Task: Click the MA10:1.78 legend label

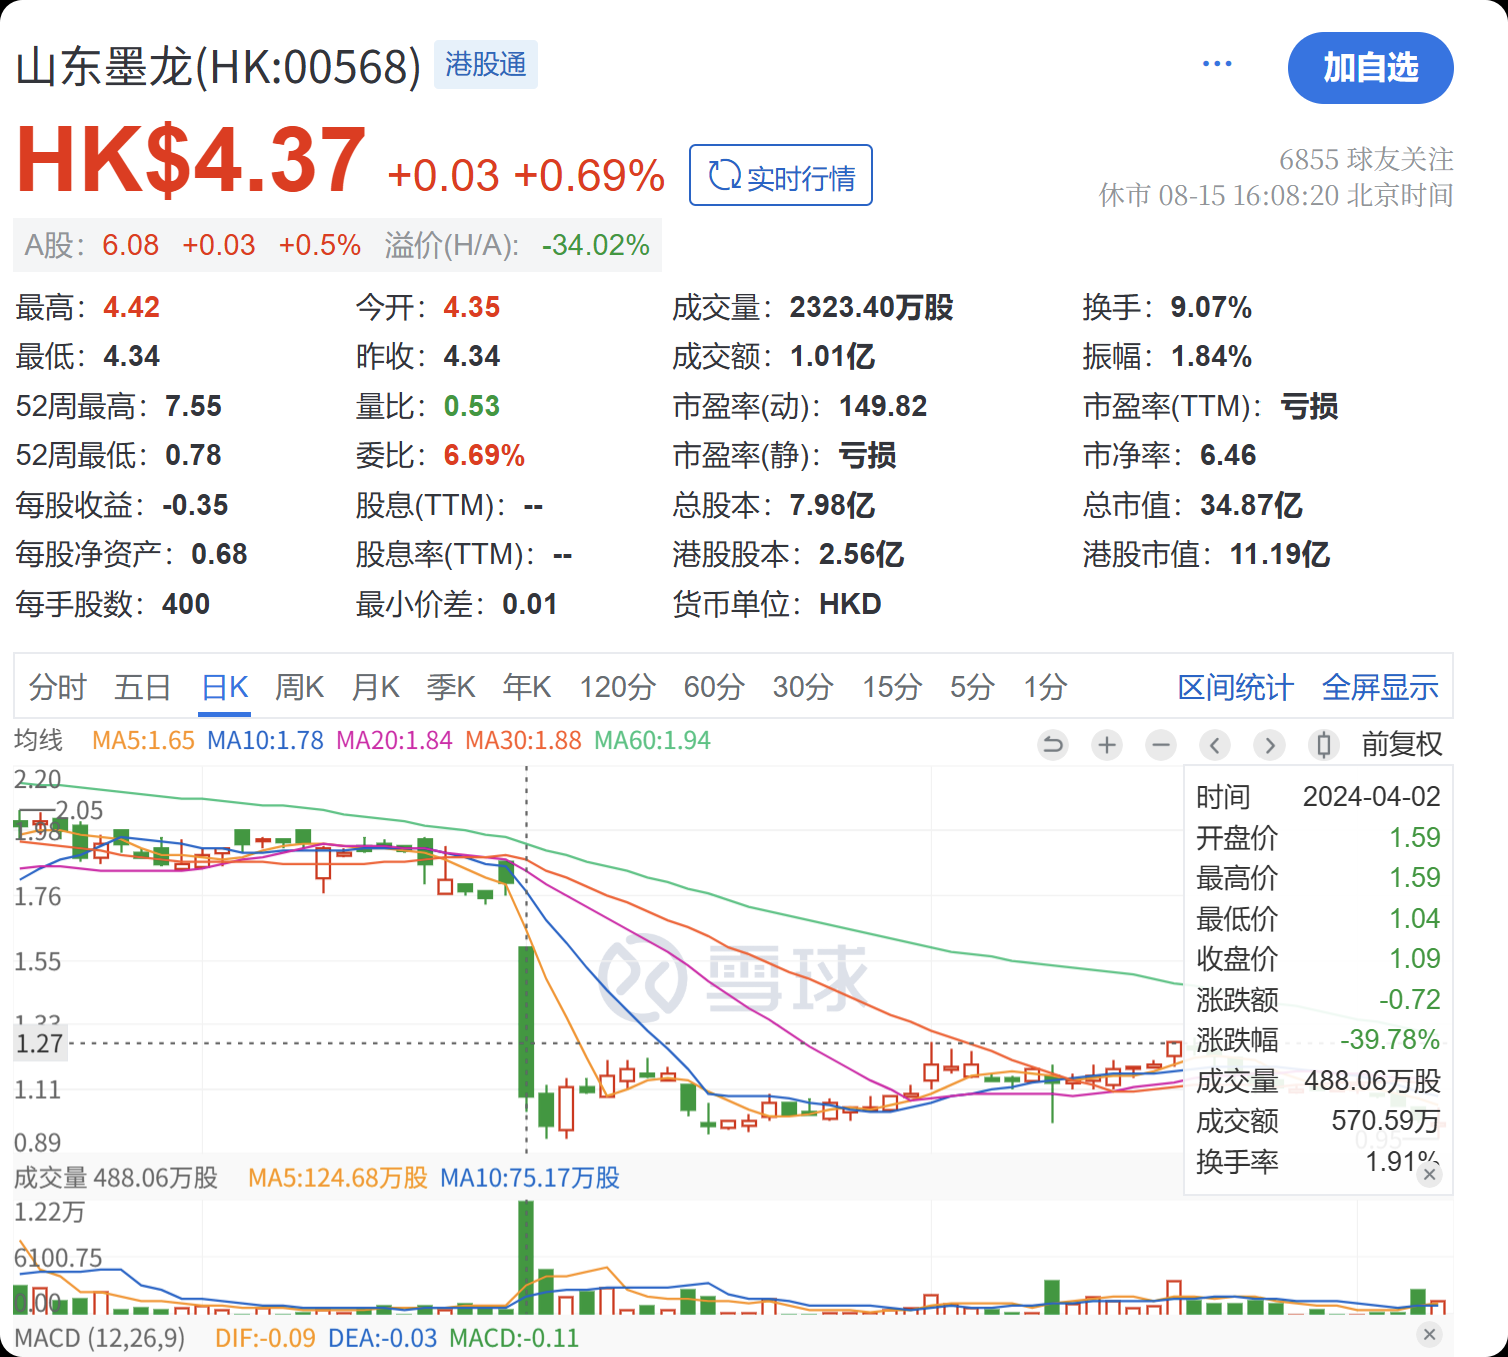Action: pos(265,740)
